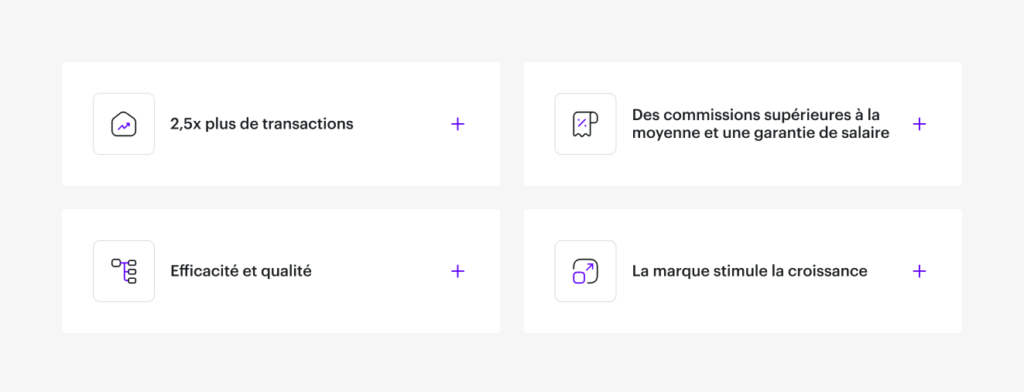The image size is (1024, 392).
Task: Expand the commissions card with its plus sign
Action: pos(920,124)
